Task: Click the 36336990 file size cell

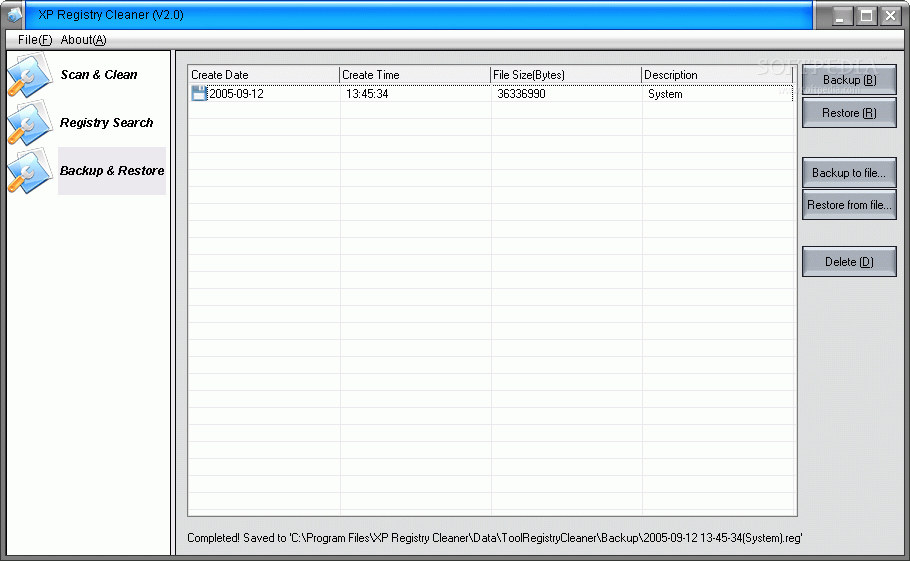Action: pyautogui.click(x=521, y=94)
